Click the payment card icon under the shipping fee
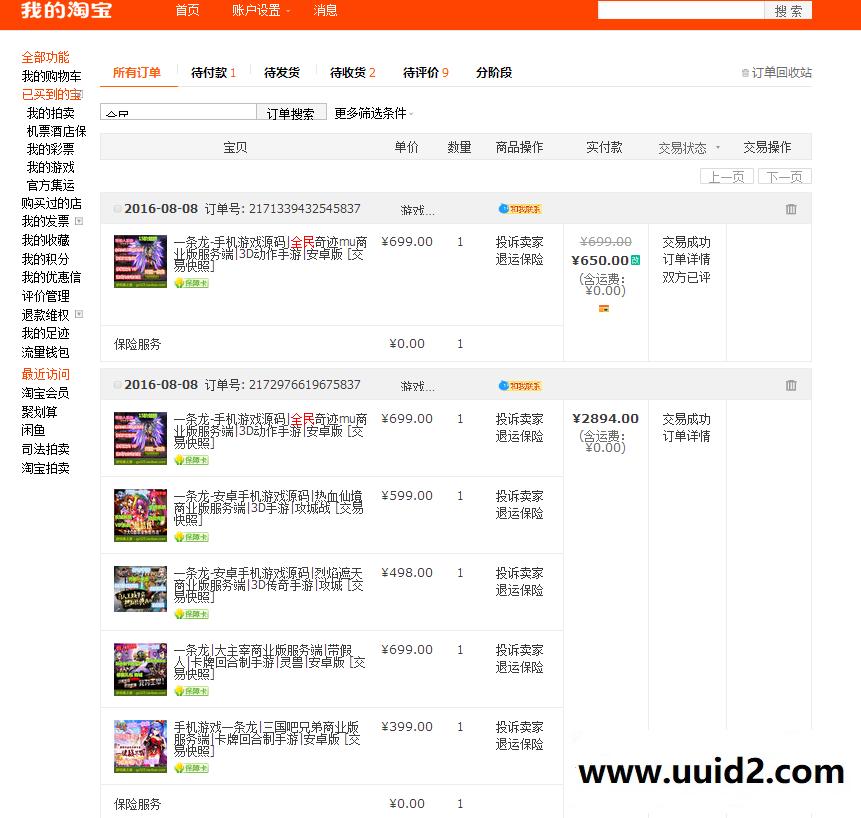The image size is (861, 818). click(x=603, y=309)
